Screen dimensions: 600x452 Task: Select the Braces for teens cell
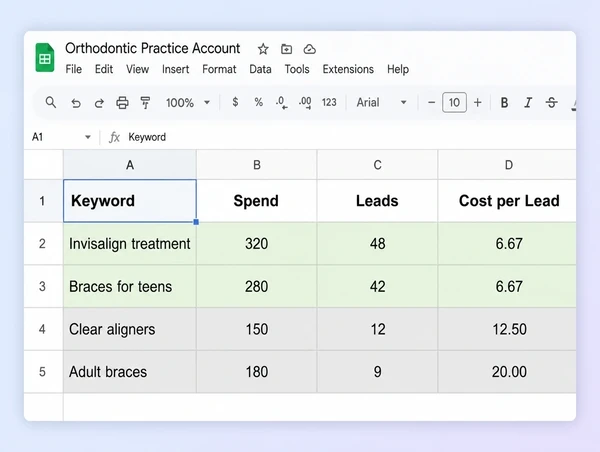point(130,286)
